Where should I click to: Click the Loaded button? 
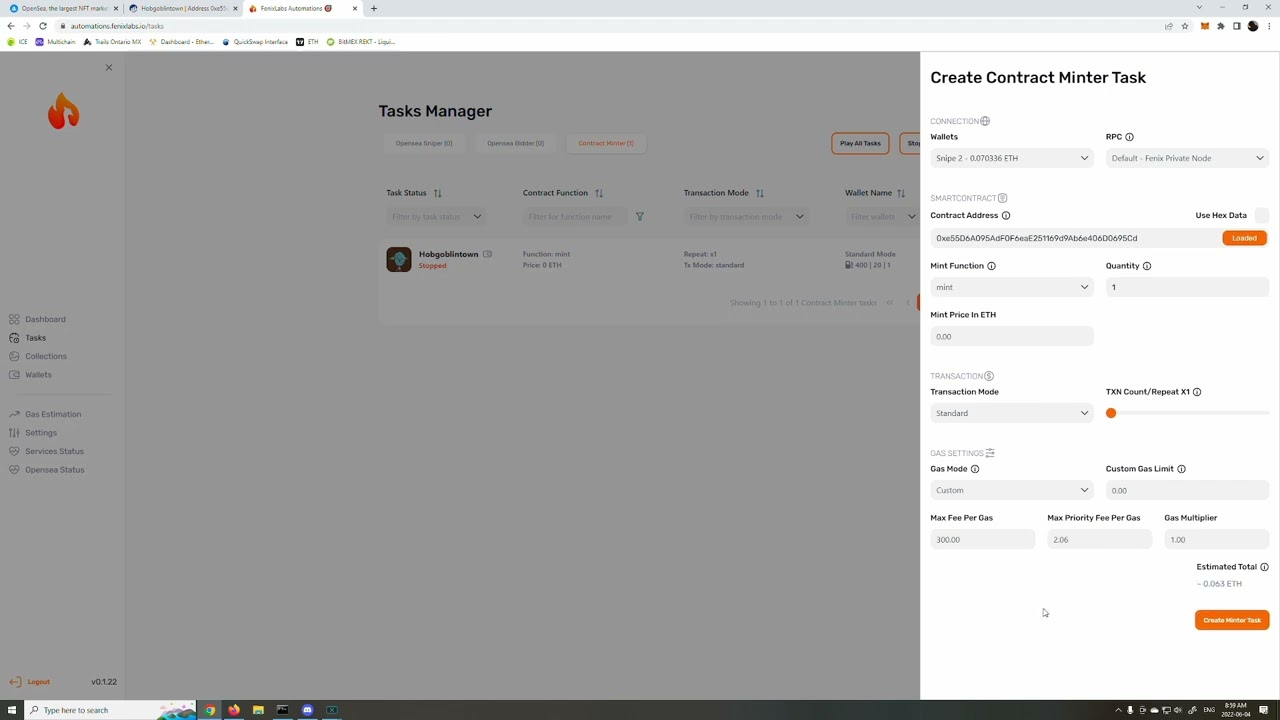point(1244,238)
